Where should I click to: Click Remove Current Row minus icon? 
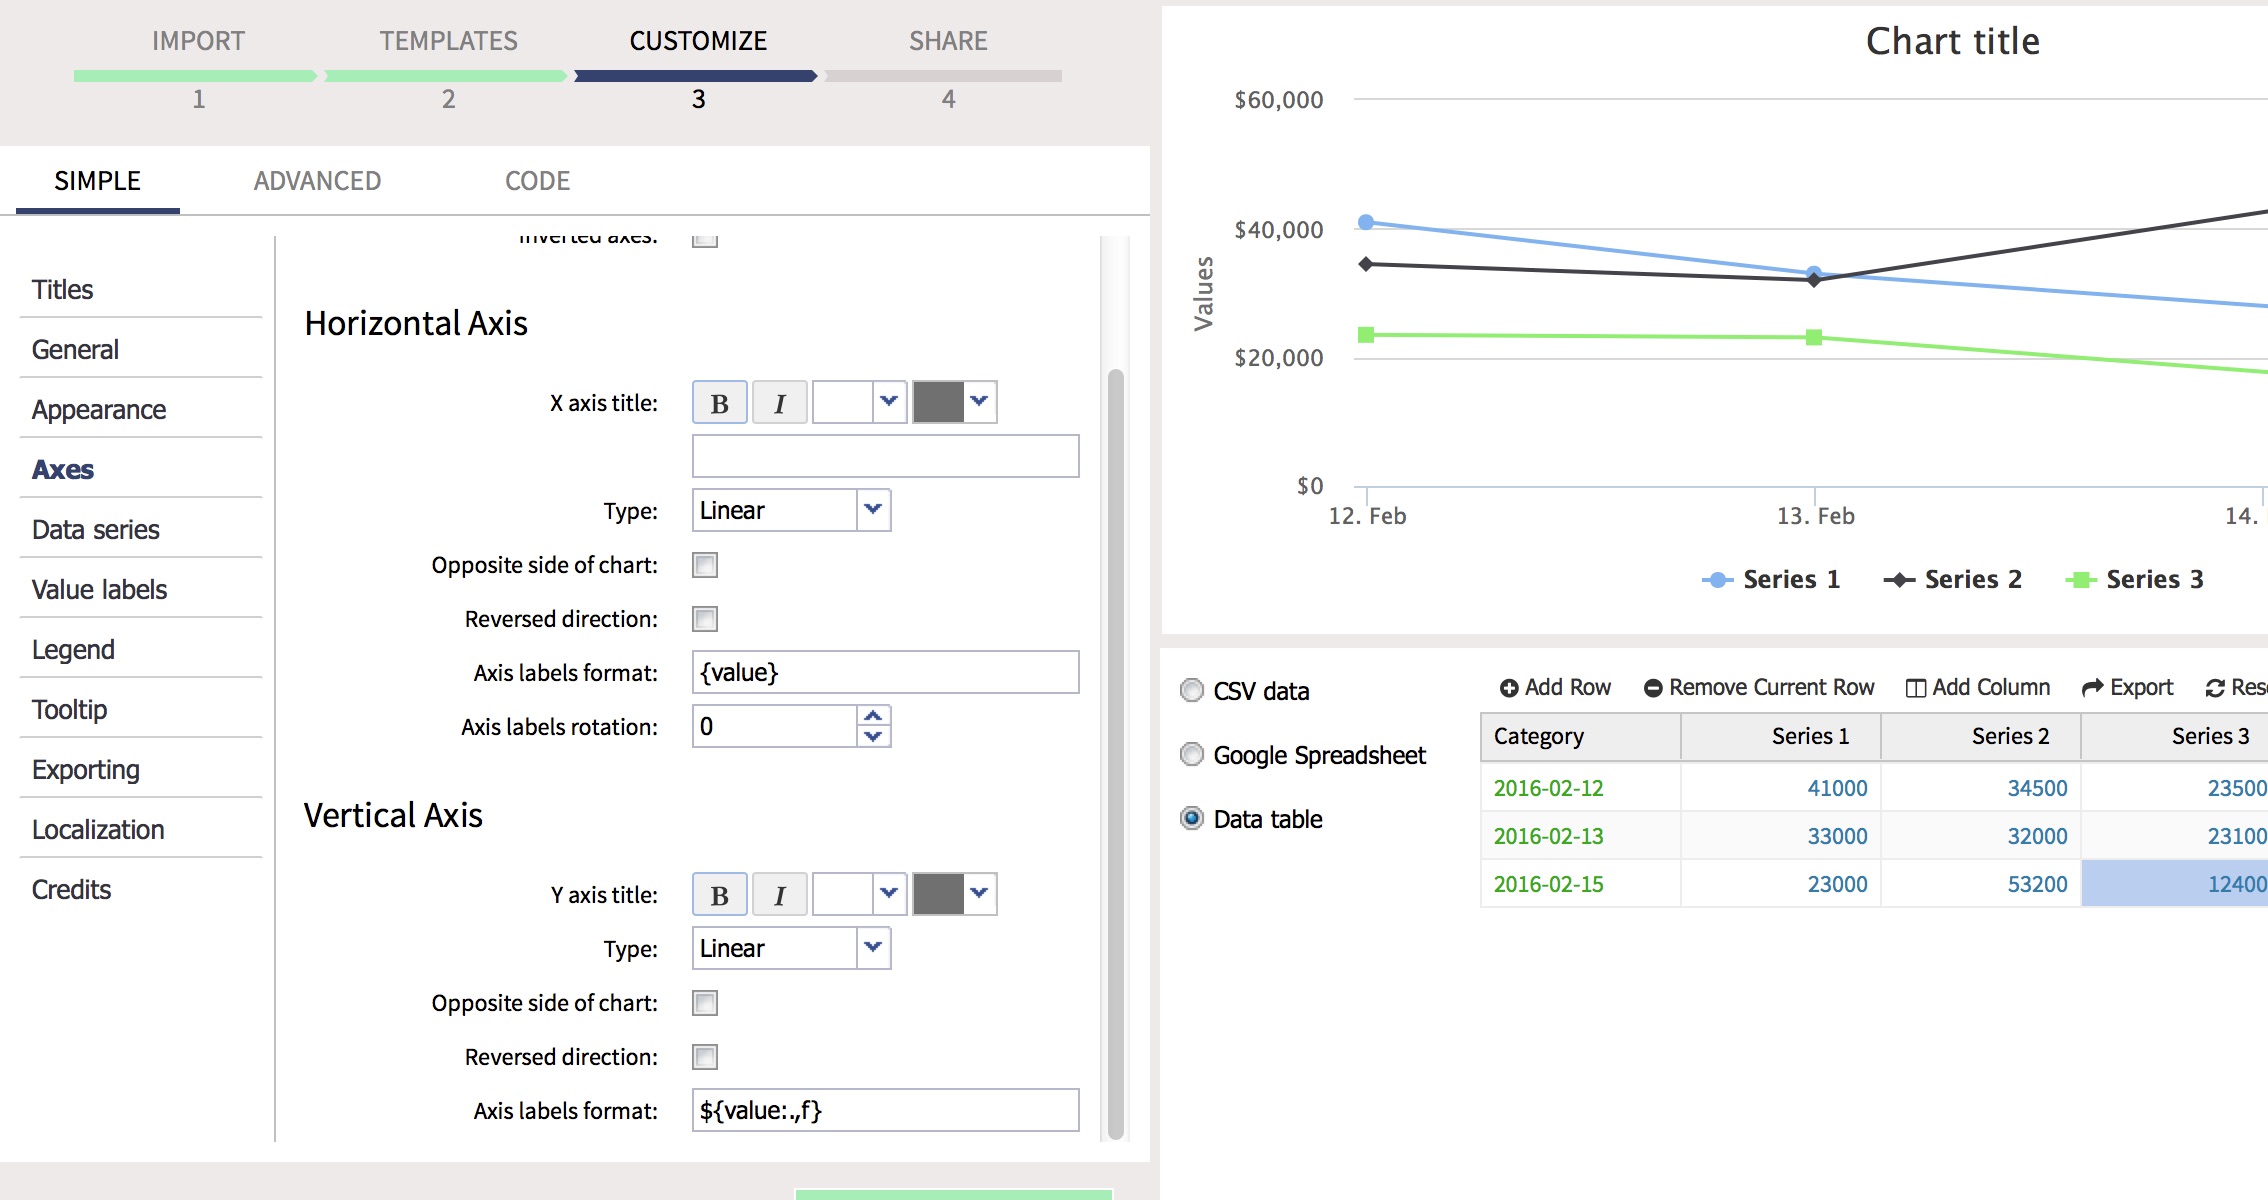(x=1653, y=688)
